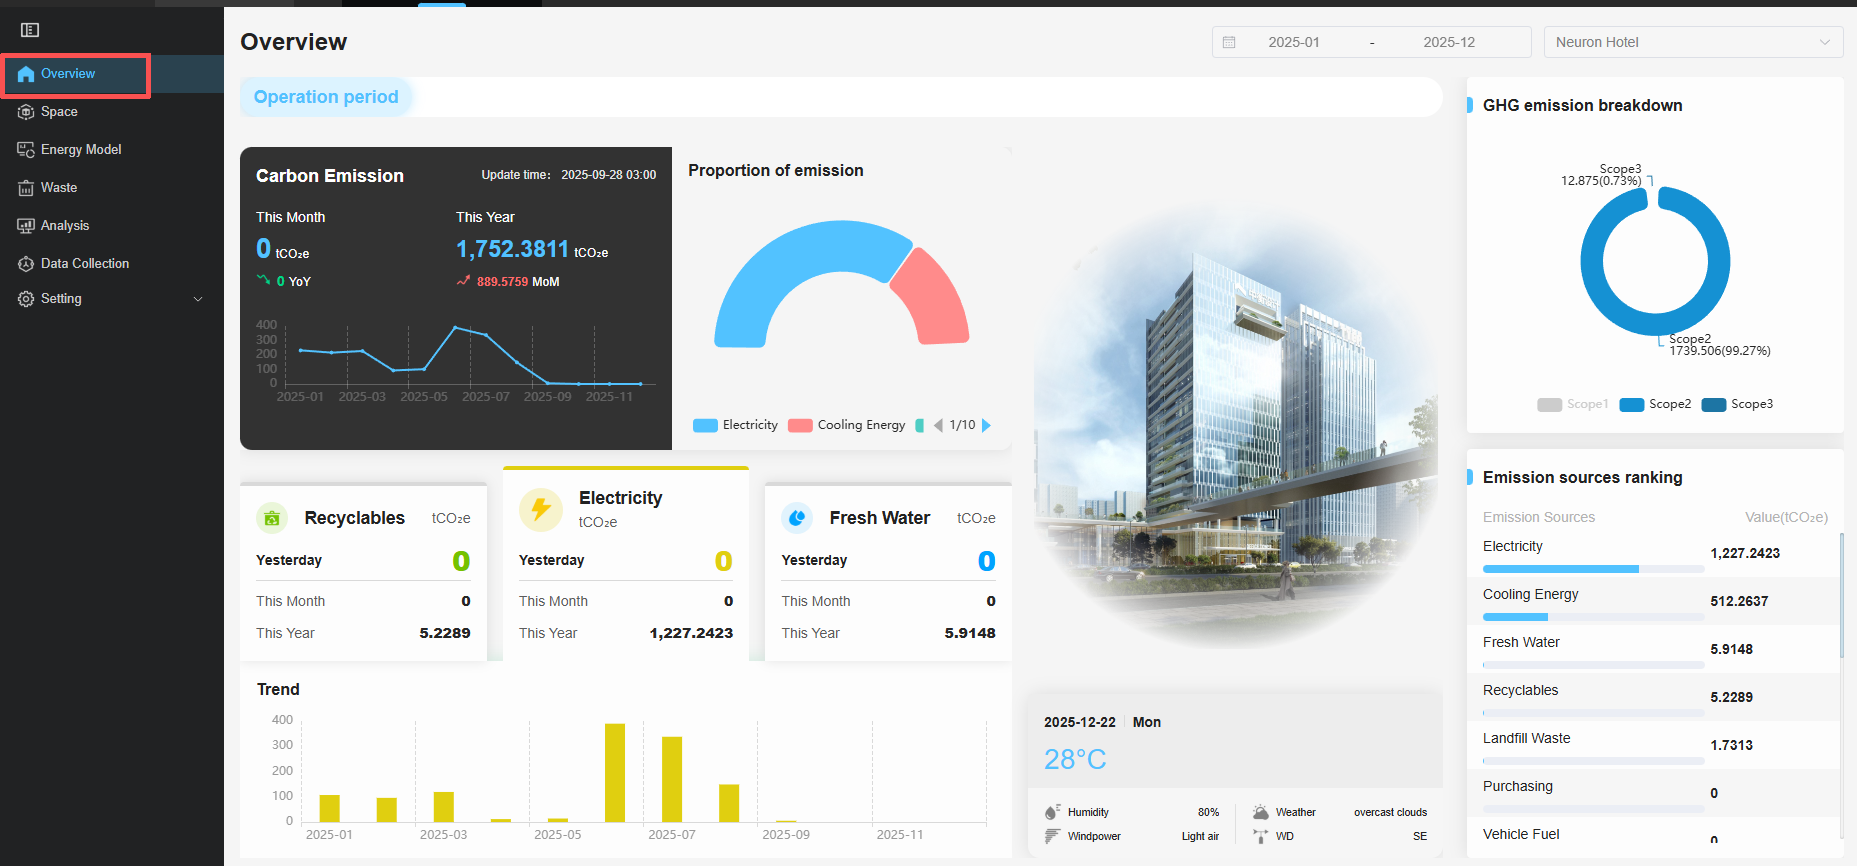Select the Operation period tab

(x=326, y=97)
